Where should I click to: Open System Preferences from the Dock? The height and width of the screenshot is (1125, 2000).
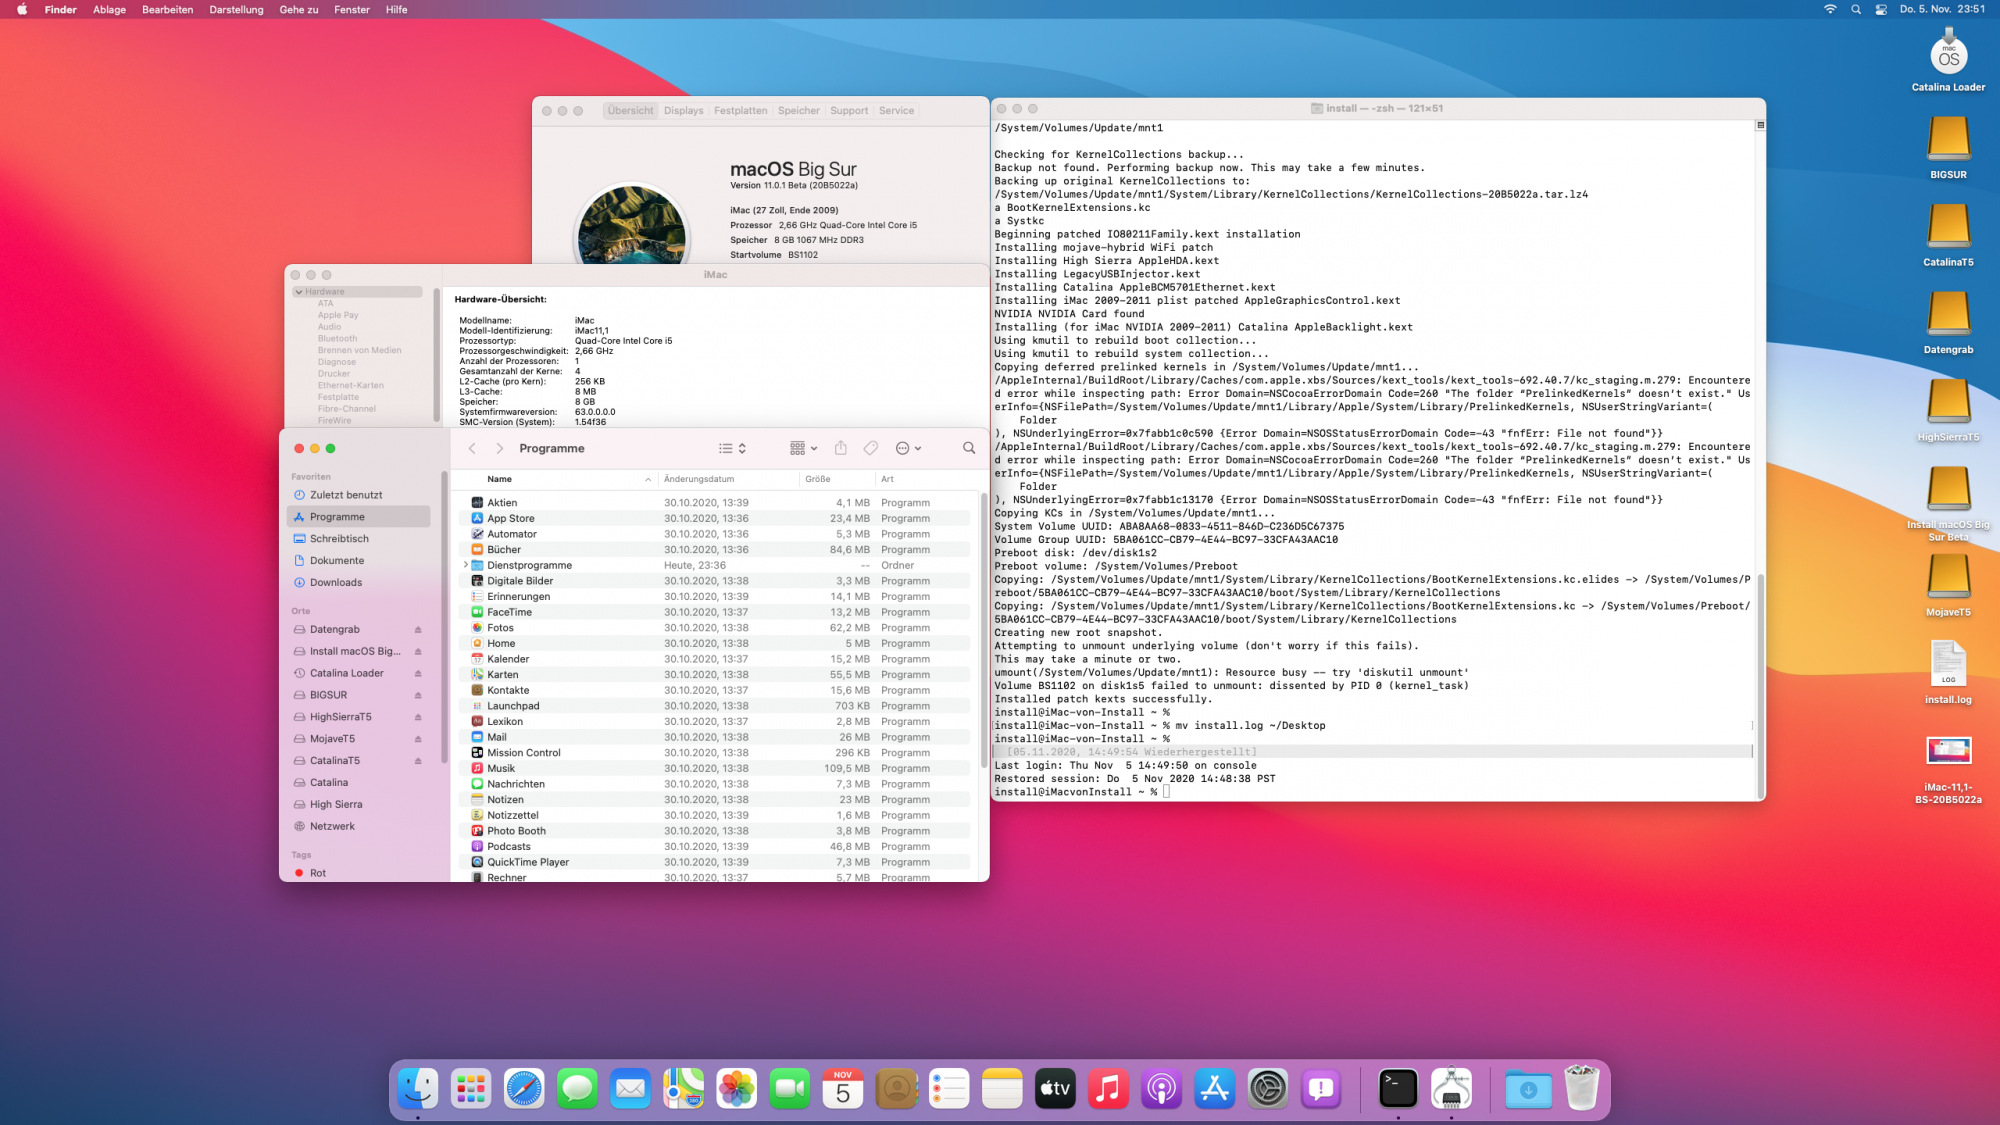point(1267,1089)
